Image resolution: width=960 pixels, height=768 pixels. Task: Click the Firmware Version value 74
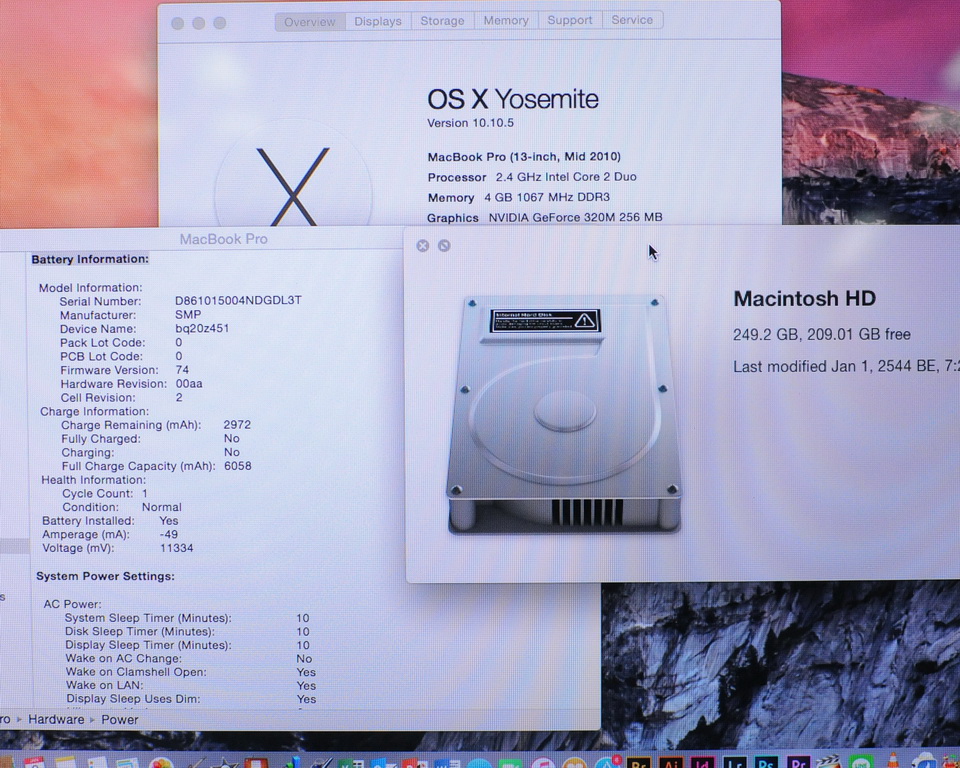click(x=182, y=370)
